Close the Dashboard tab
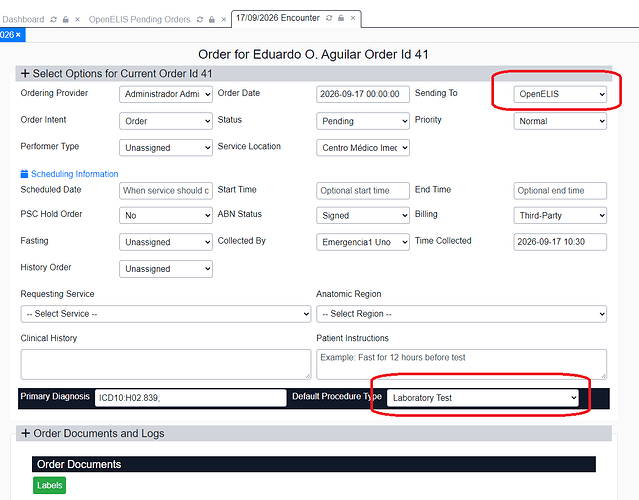 pyautogui.click(x=77, y=19)
